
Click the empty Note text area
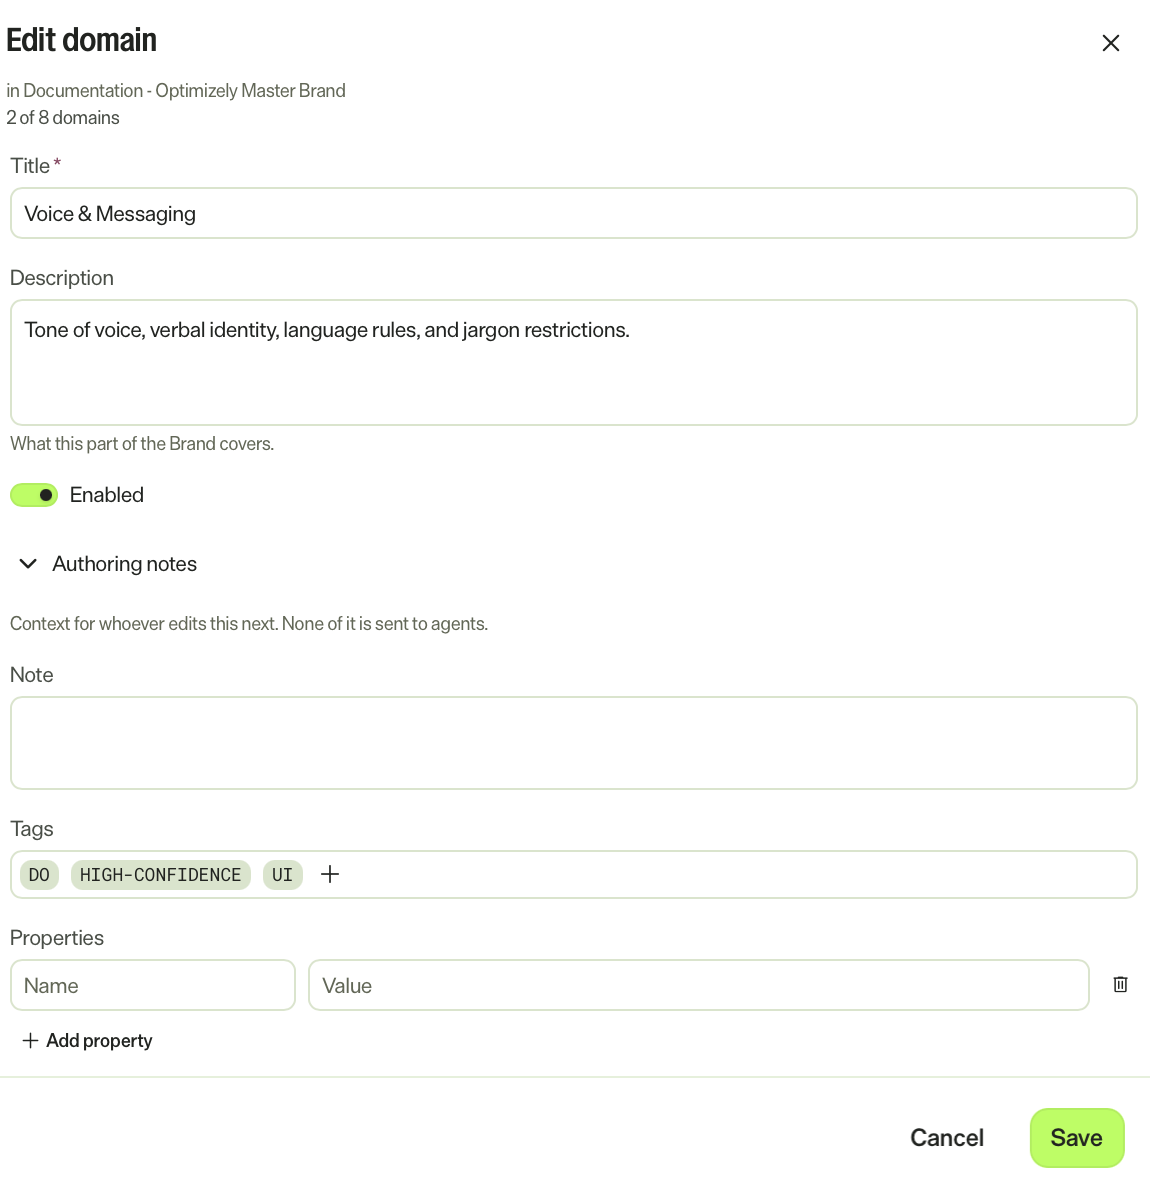(573, 742)
